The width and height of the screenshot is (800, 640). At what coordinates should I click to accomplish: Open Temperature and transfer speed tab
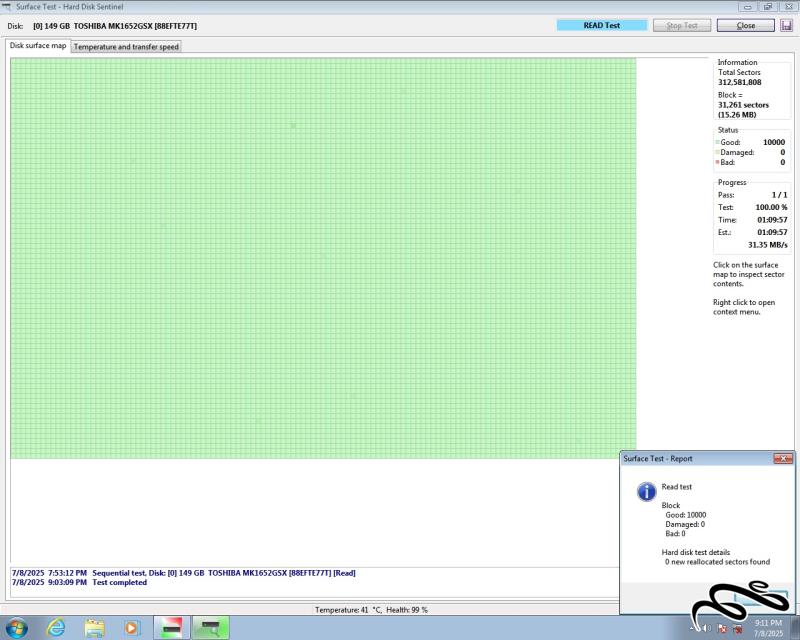[126, 46]
